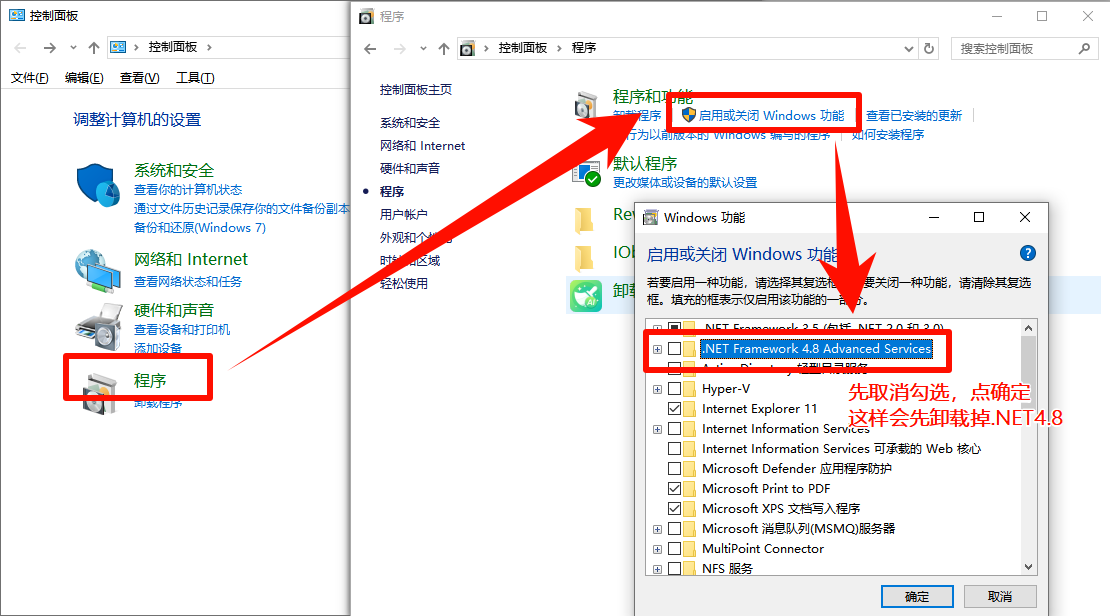Refresh the 程序 window address bar
The image size is (1110, 616).
click(929, 49)
